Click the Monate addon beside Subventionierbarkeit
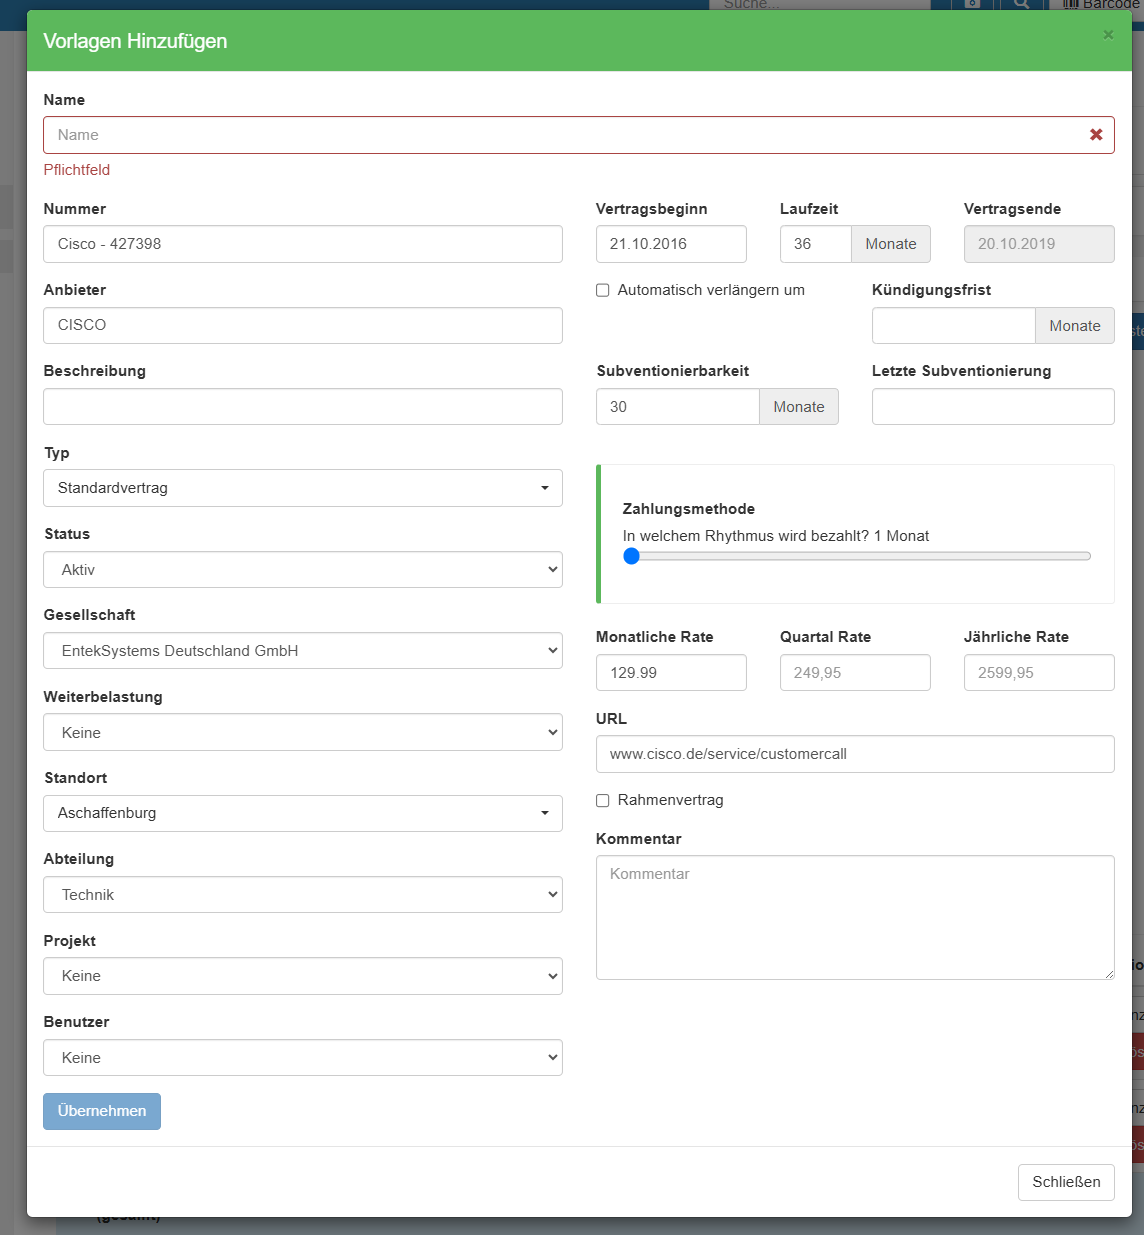This screenshot has width=1144, height=1235. point(799,407)
